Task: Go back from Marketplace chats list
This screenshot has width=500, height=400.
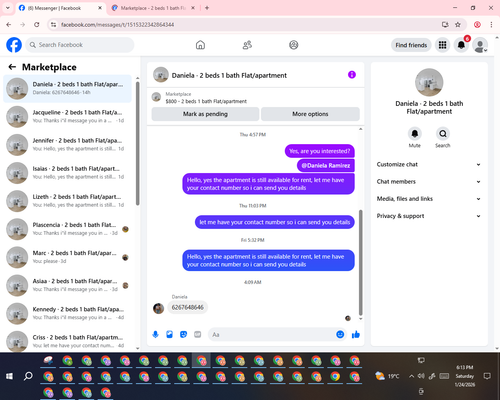Action: point(12,67)
